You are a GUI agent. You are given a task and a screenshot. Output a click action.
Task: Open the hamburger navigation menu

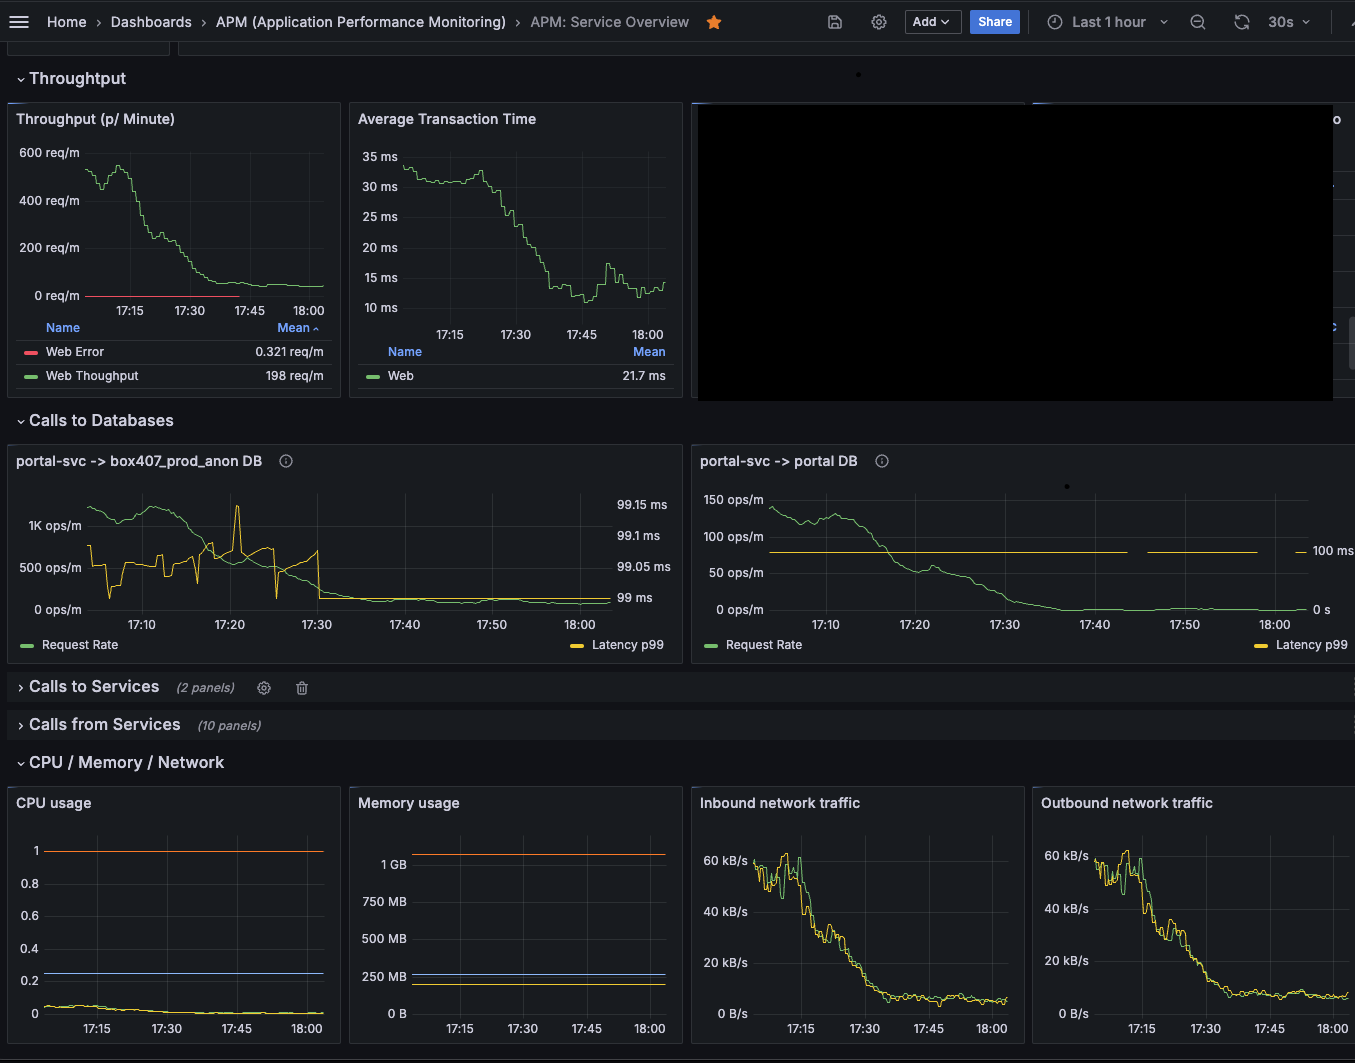19,22
